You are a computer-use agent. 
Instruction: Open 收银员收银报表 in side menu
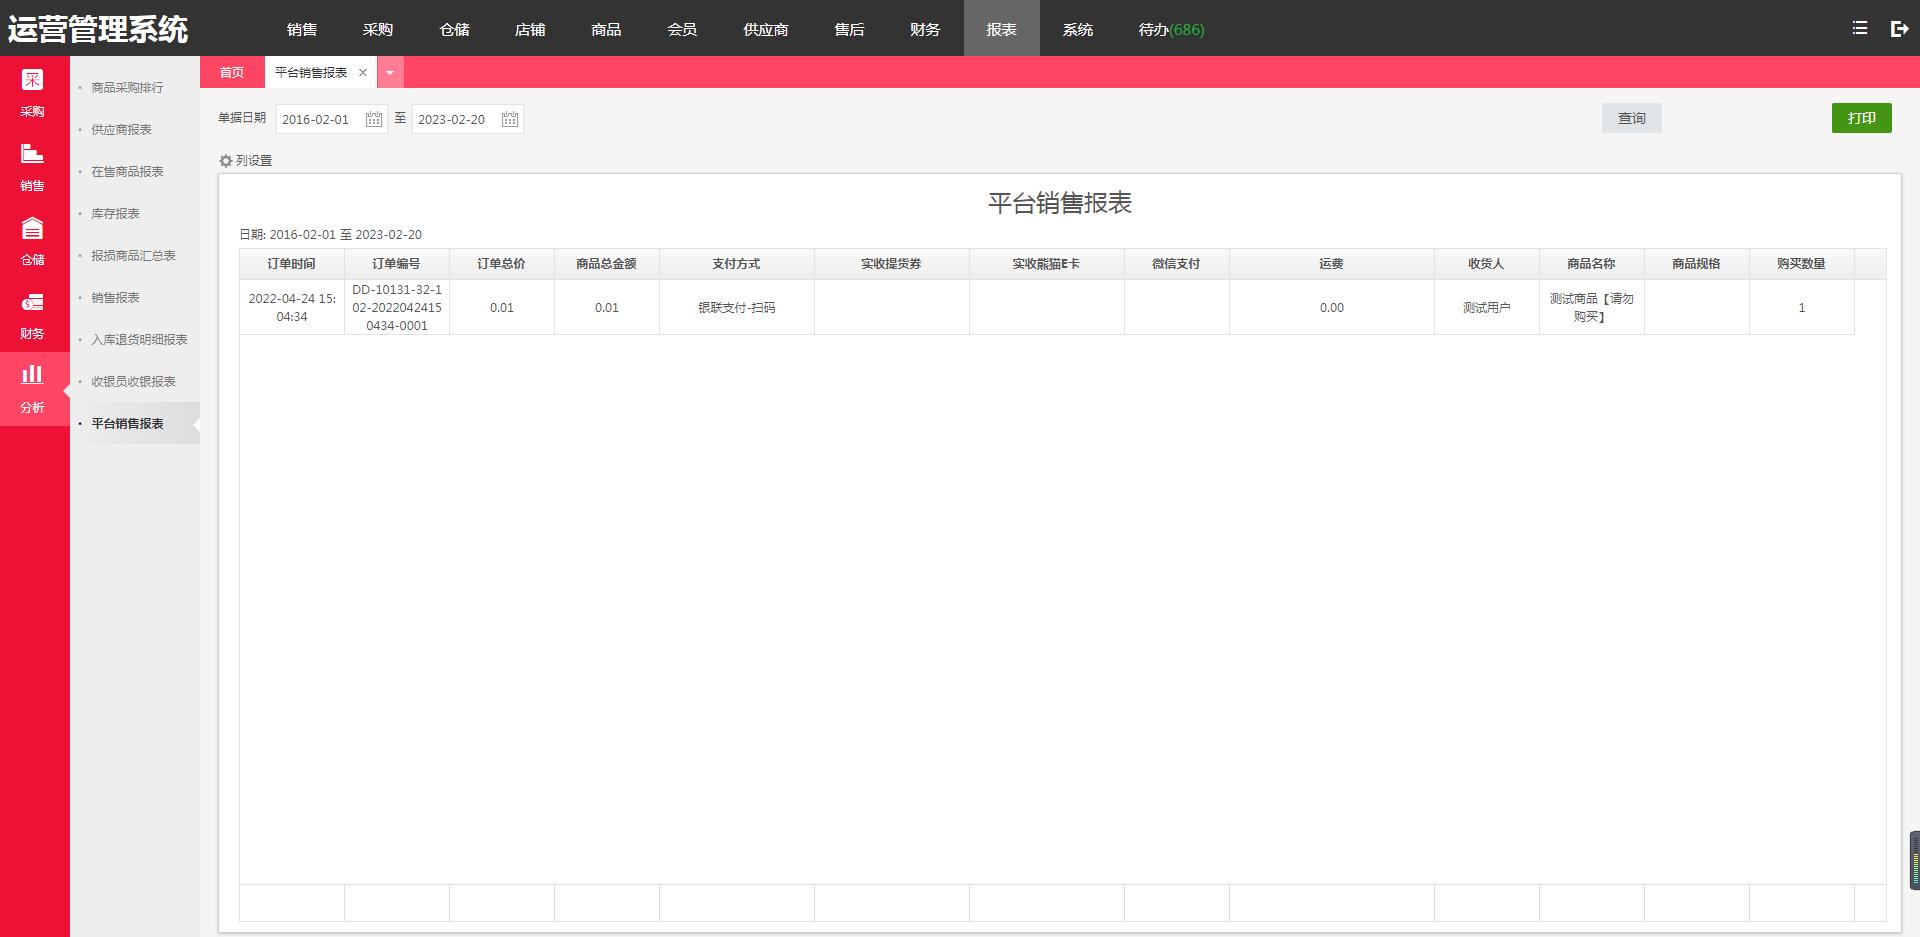(133, 382)
